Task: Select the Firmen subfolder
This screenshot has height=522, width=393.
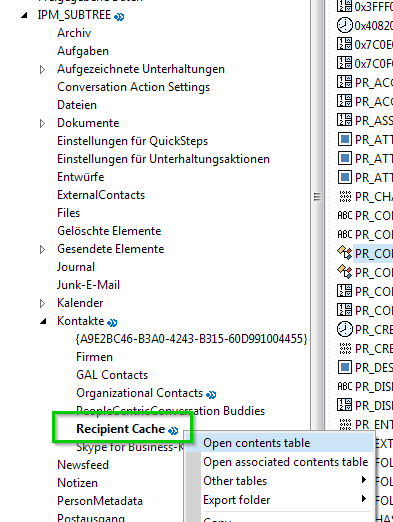Action: pyautogui.click(x=94, y=357)
